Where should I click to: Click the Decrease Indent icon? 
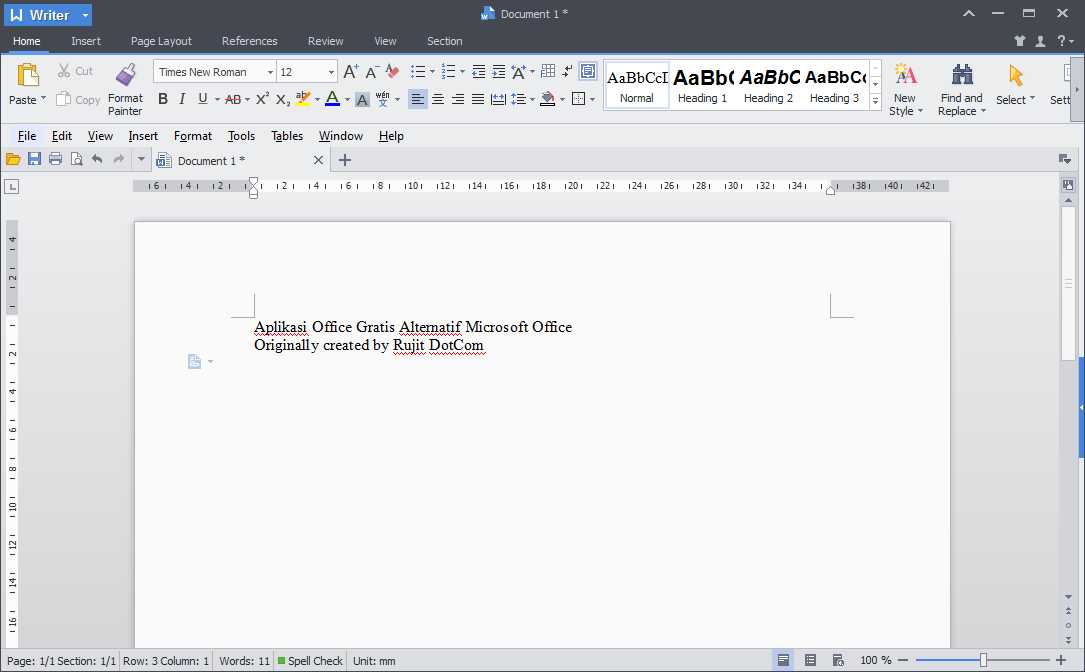coord(478,71)
